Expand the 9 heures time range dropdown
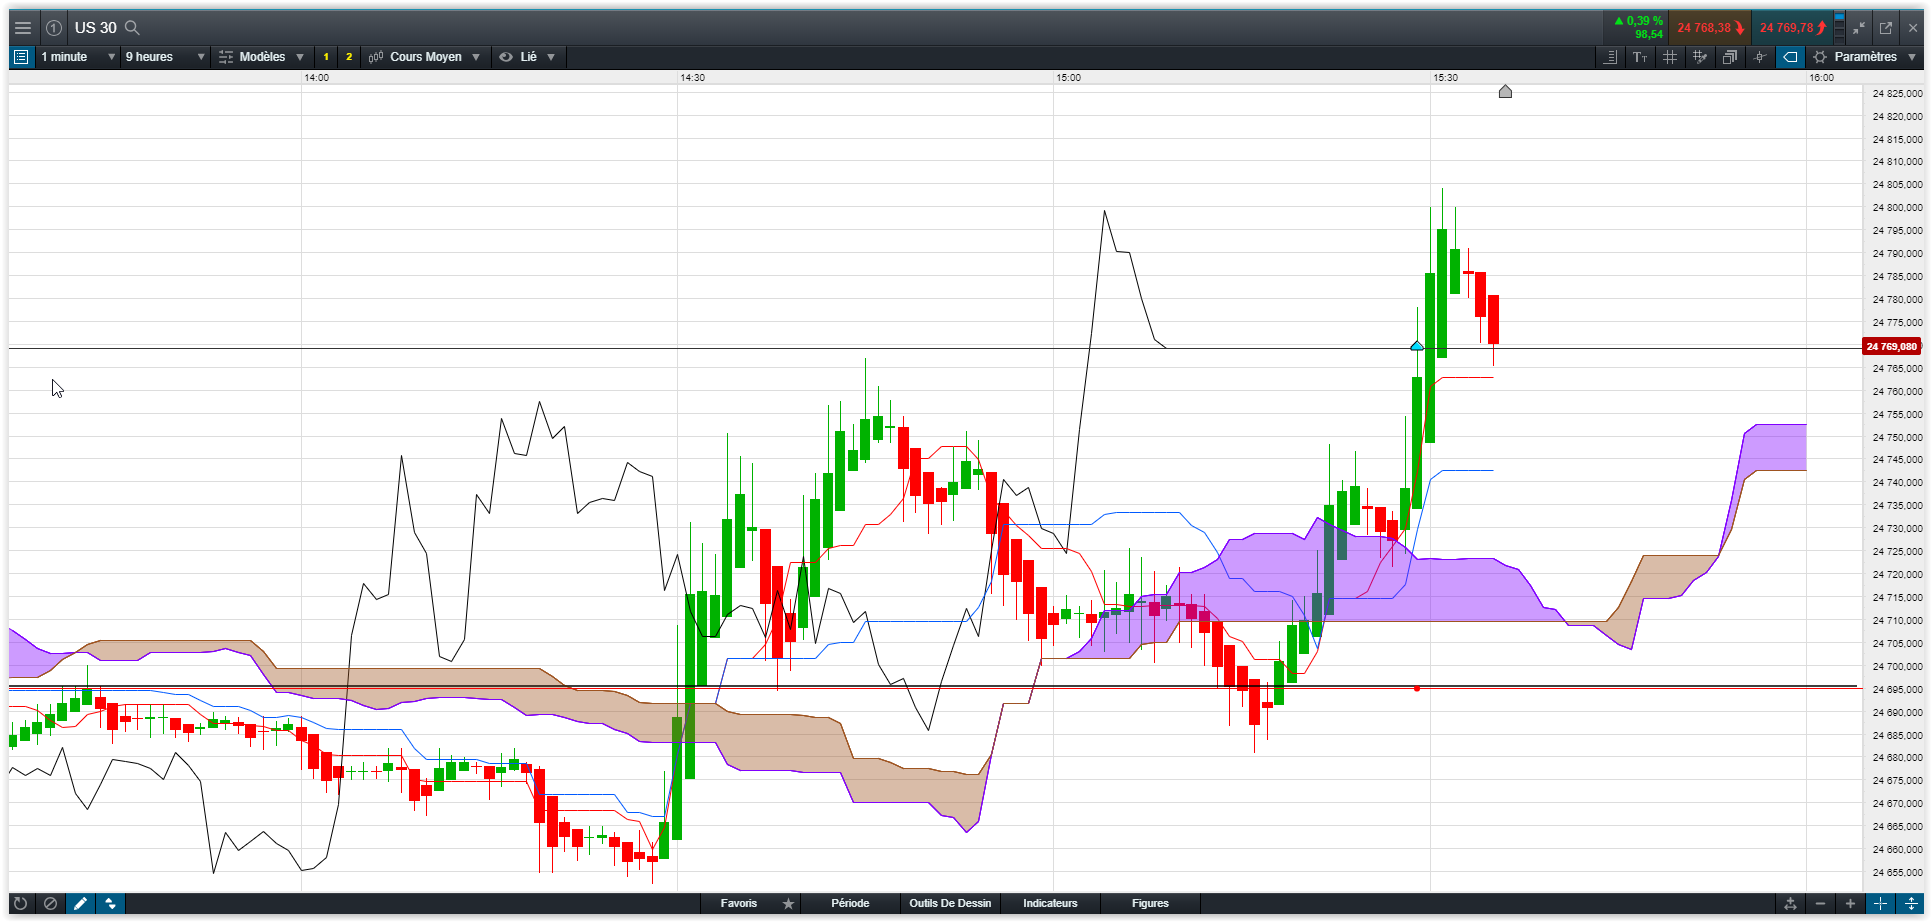 click(165, 57)
